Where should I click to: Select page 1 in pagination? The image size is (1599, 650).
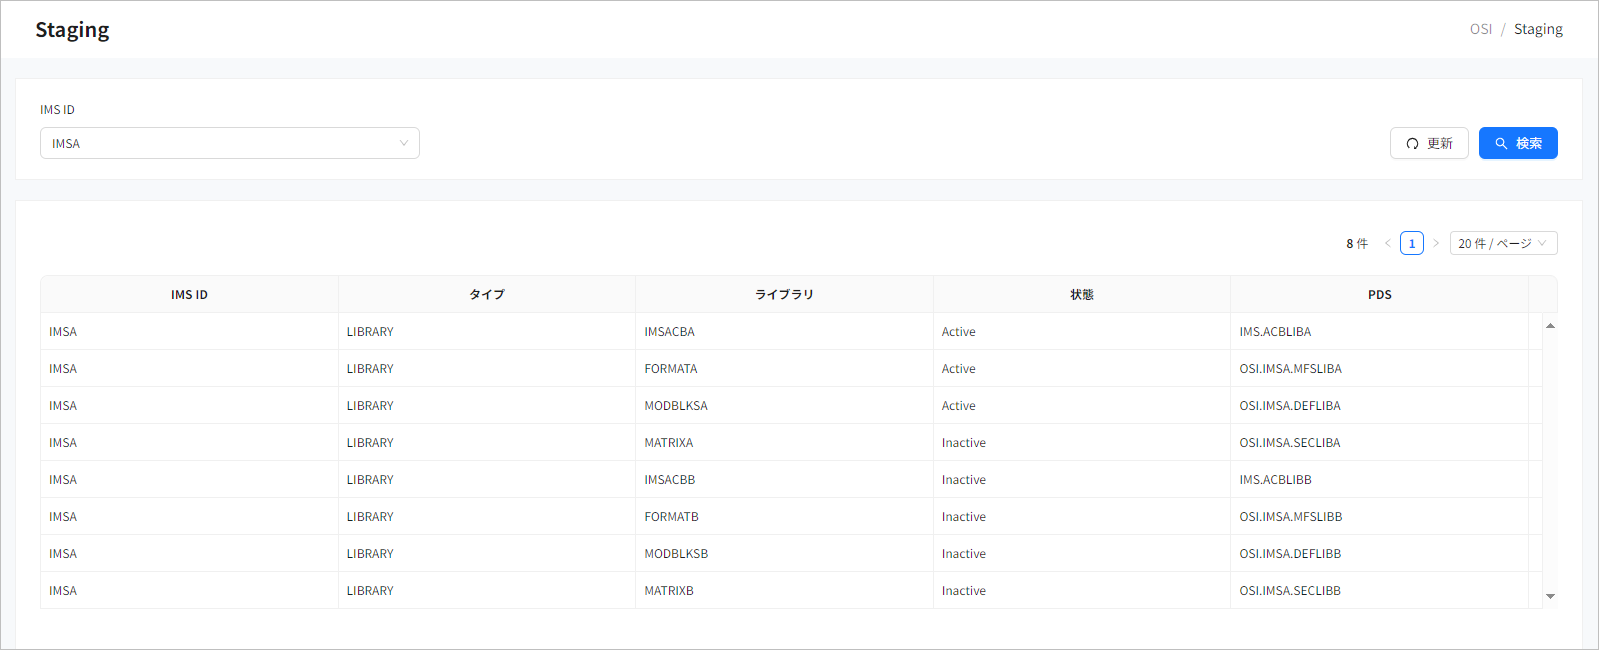[x=1411, y=243]
